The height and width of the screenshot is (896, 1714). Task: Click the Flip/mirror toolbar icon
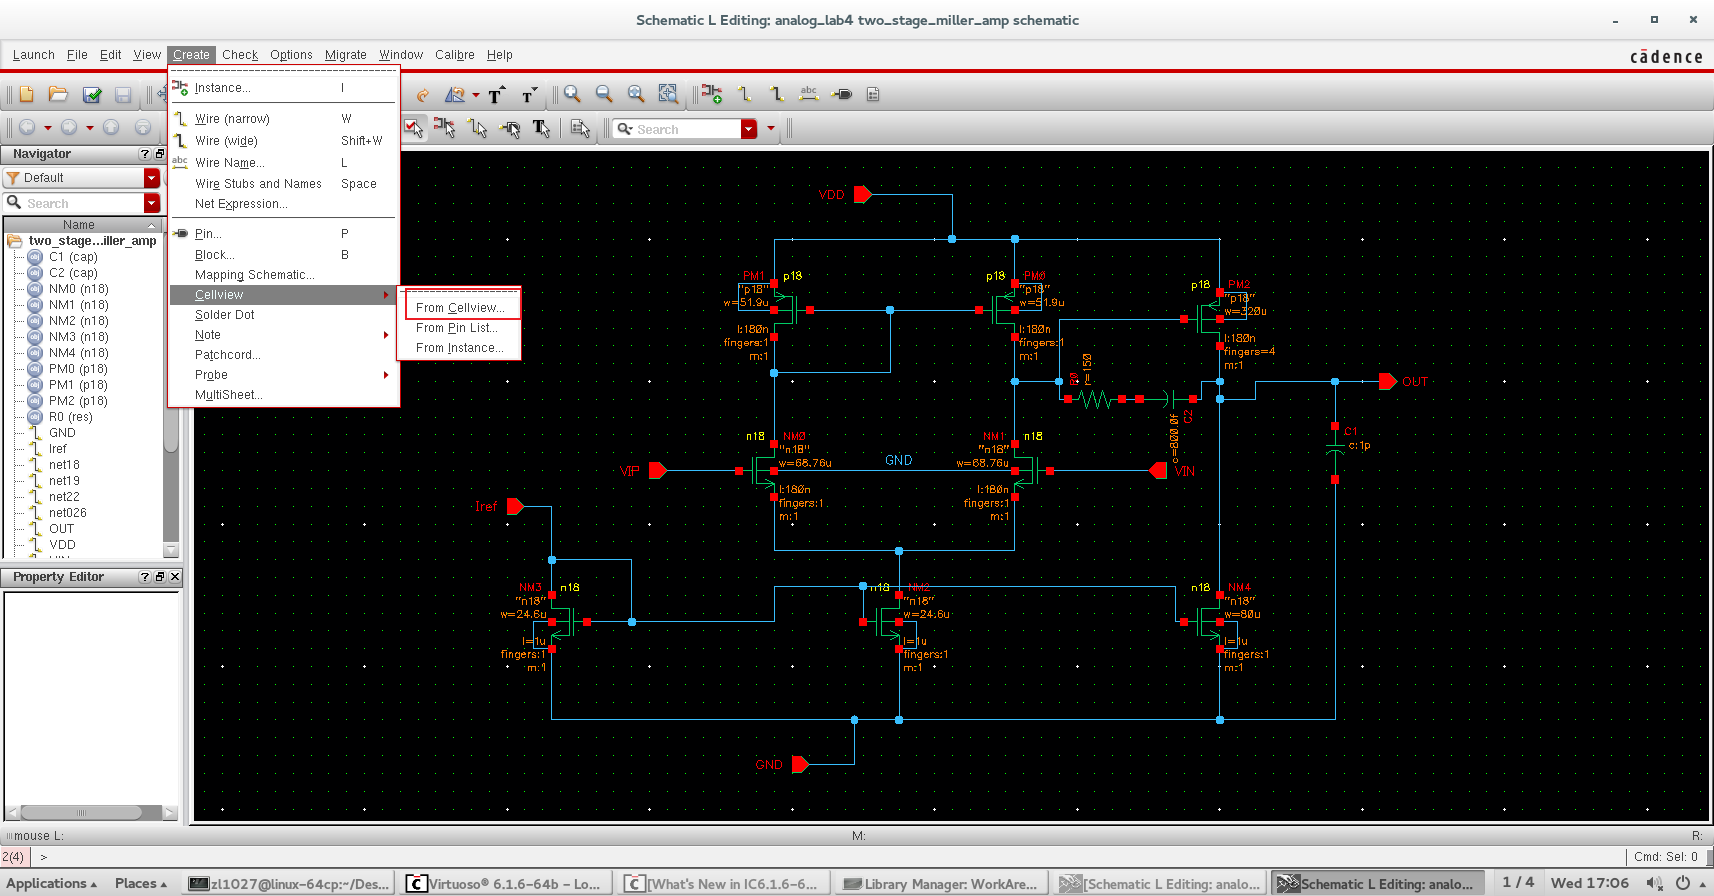455,95
